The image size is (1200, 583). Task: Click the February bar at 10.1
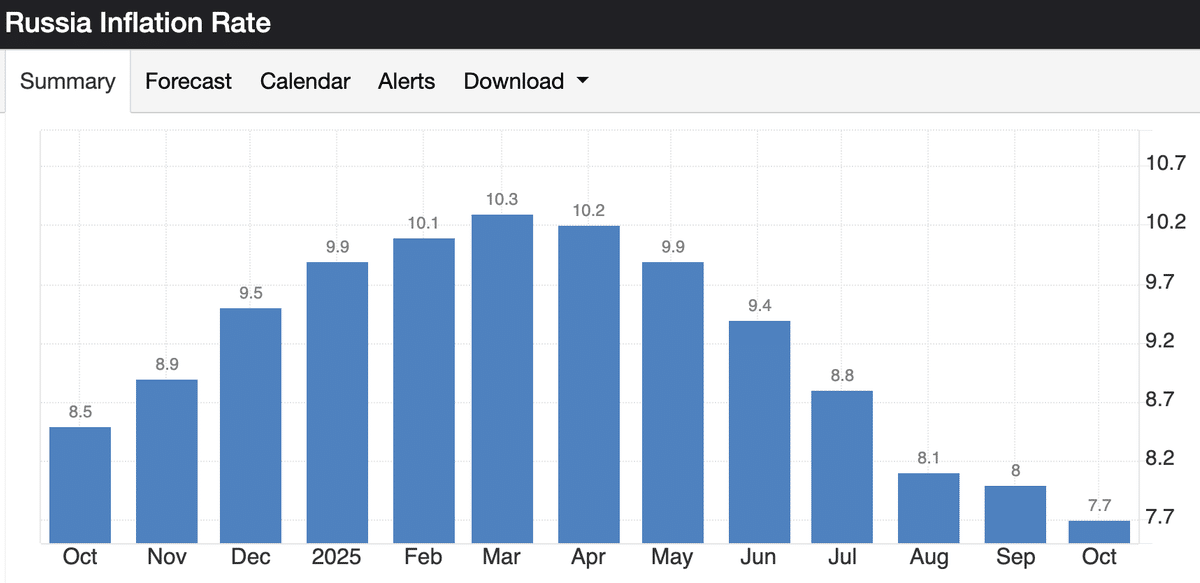tap(424, 390)
